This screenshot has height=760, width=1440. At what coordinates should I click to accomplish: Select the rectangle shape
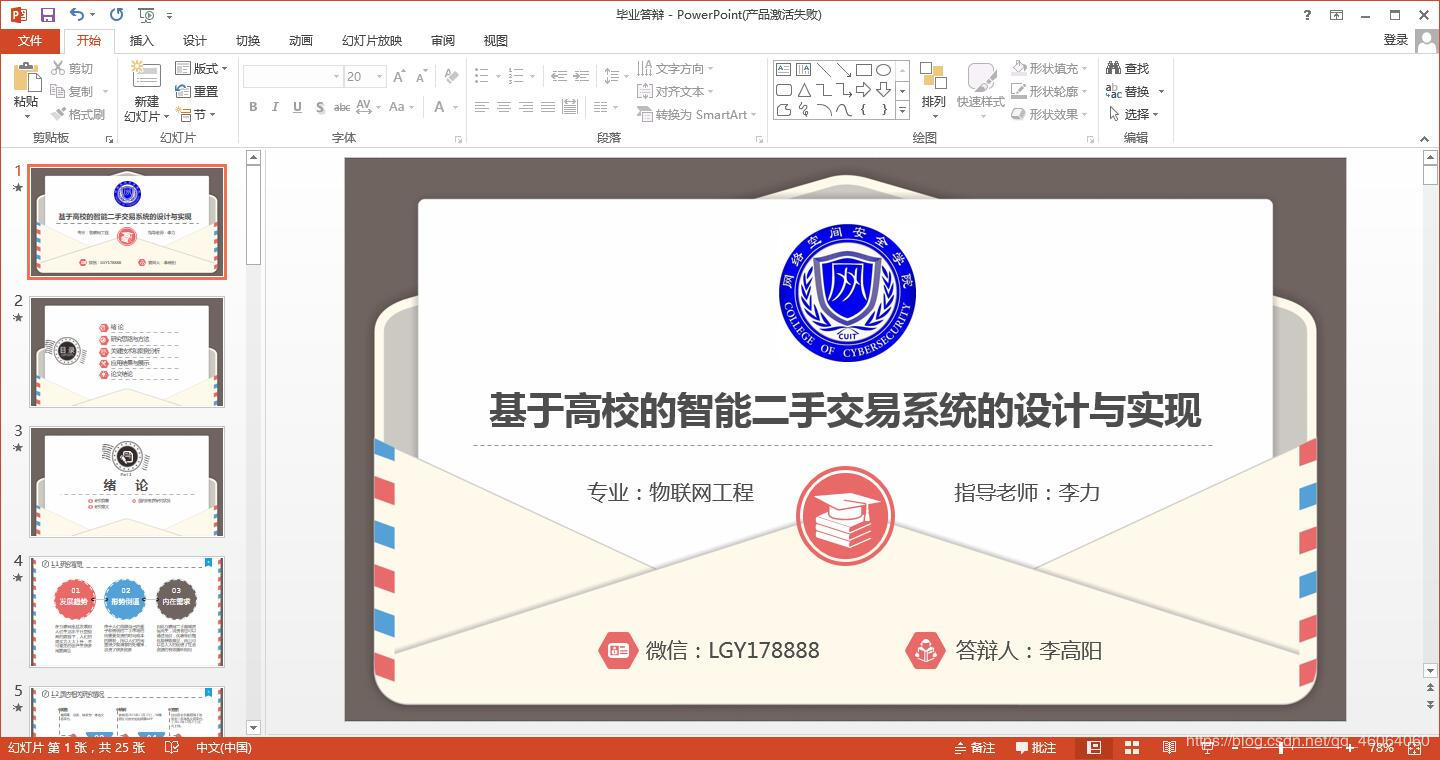point(863,70)
